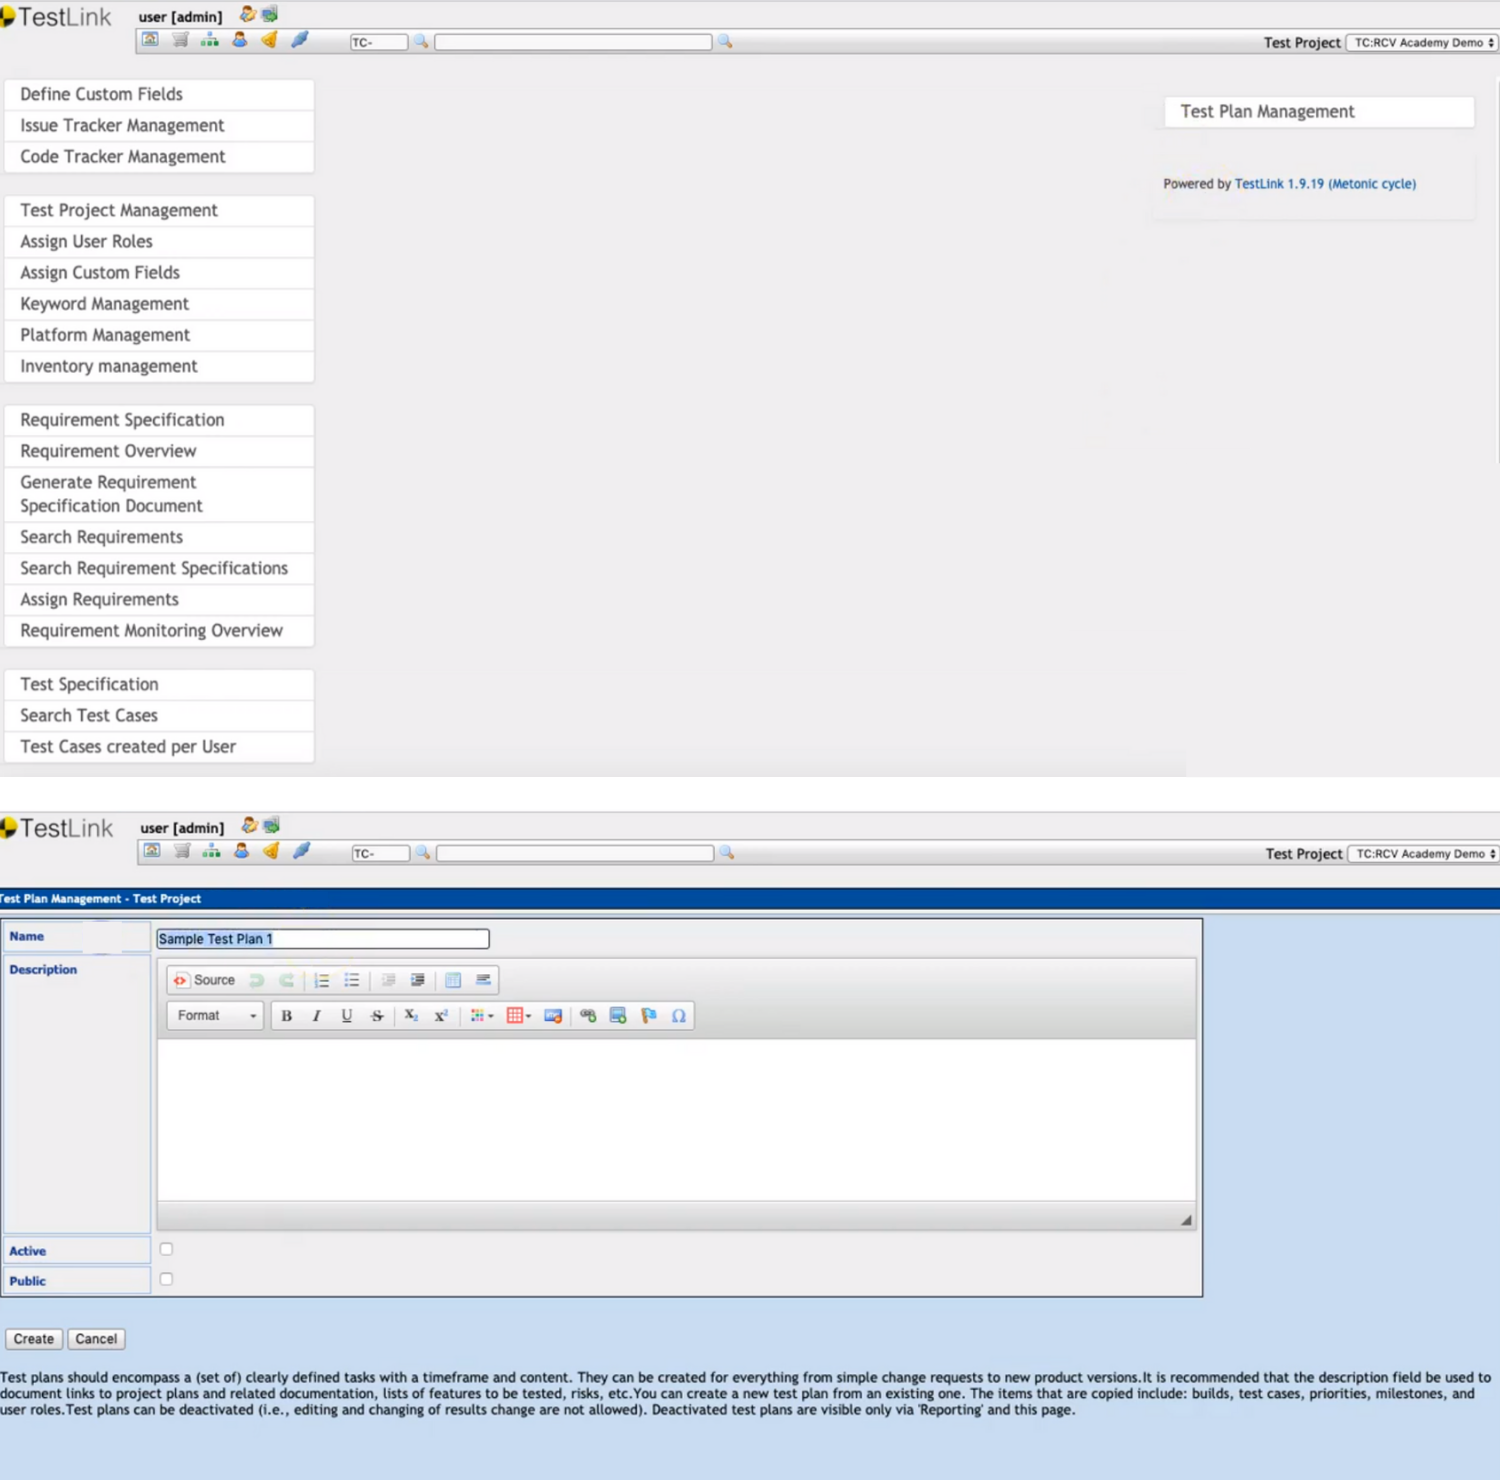
Task: Open Keyword Management from the sidebar
Action: [x=103, y=303]
